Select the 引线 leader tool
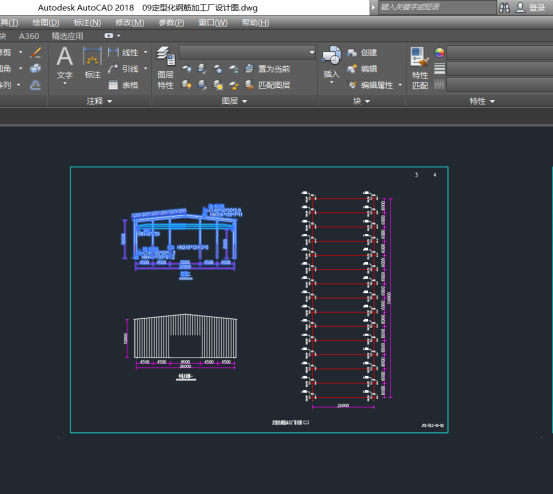This screenshot has height=494, width=553. coord(123,69)
